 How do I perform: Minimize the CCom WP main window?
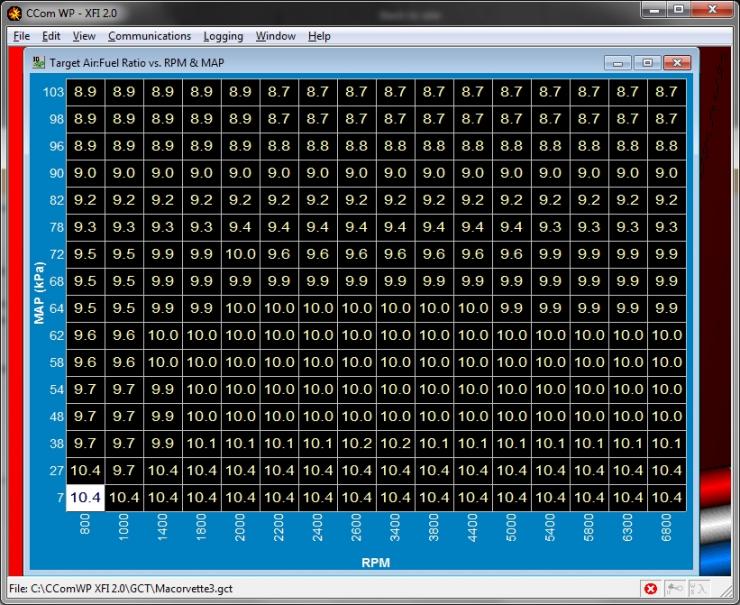[654, 9]
